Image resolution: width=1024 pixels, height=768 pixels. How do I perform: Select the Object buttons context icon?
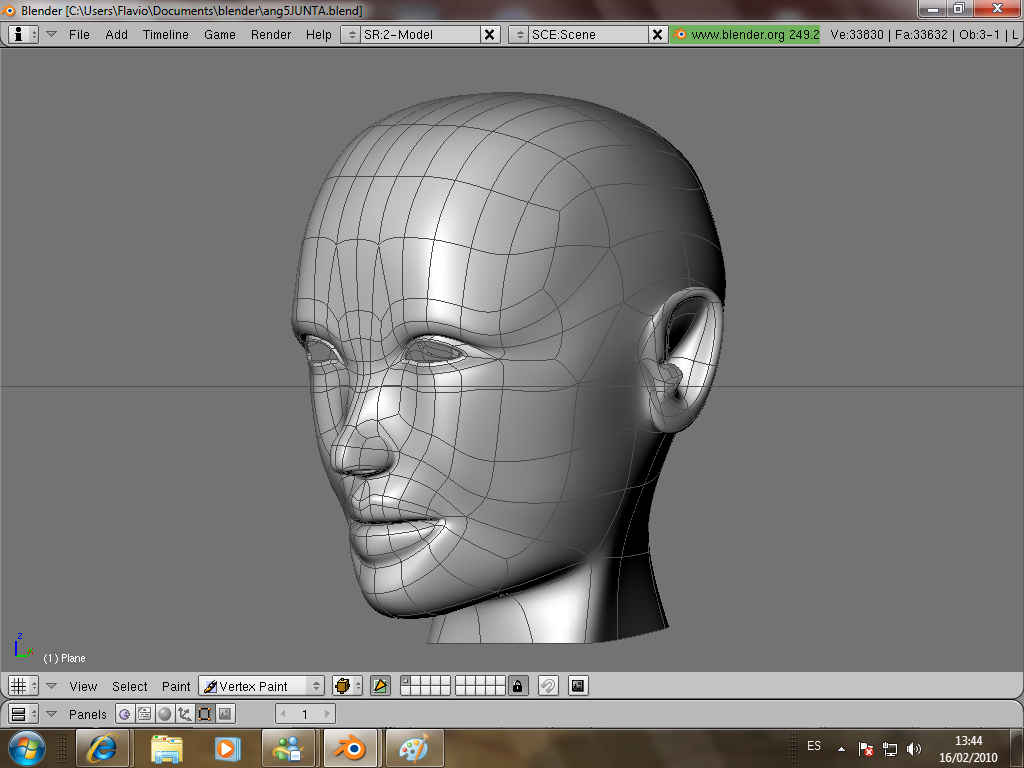click(x=184, y=714)
